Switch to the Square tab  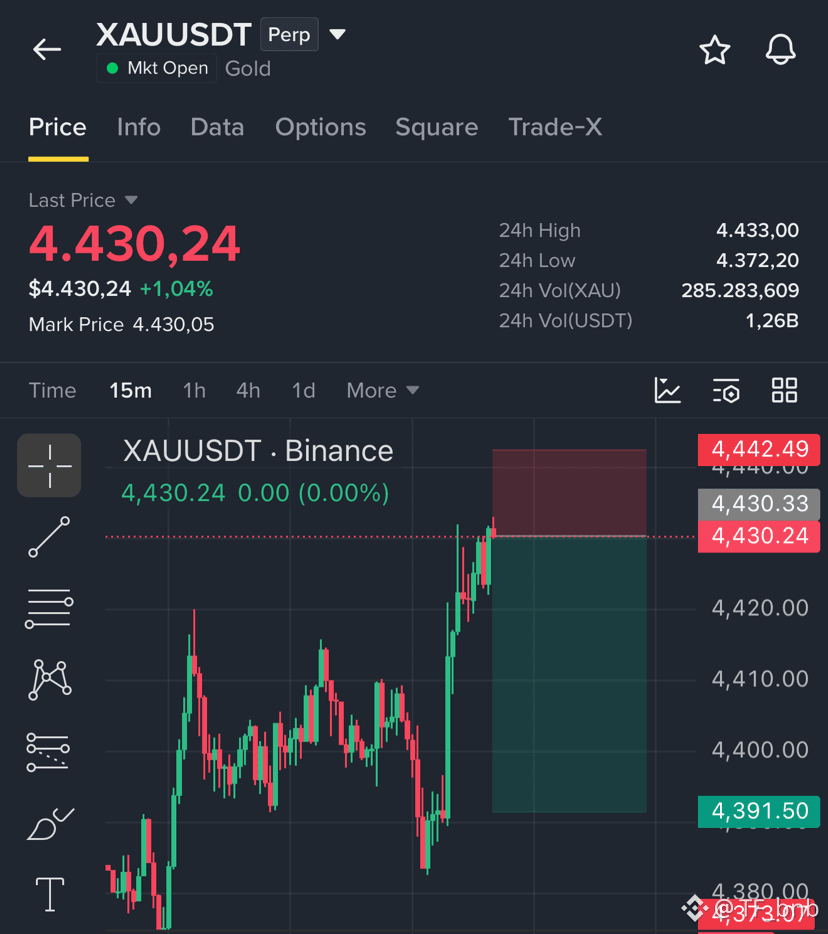coord(437,127)
